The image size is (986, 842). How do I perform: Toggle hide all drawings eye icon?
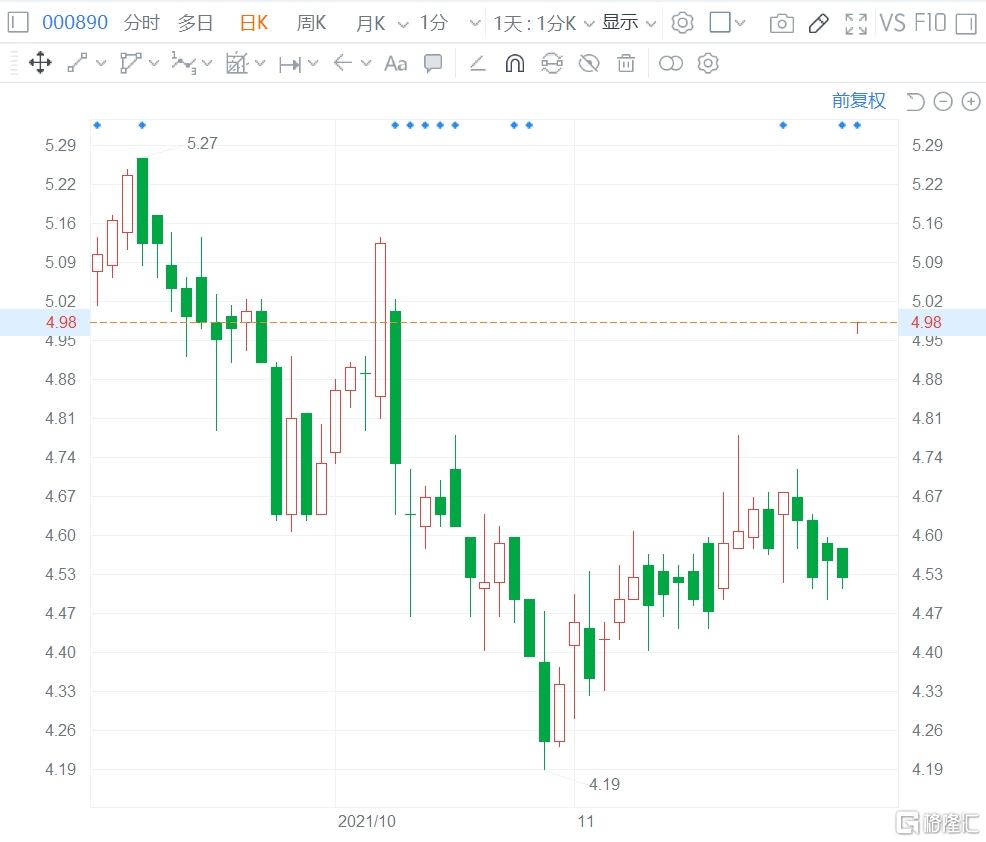589,64
